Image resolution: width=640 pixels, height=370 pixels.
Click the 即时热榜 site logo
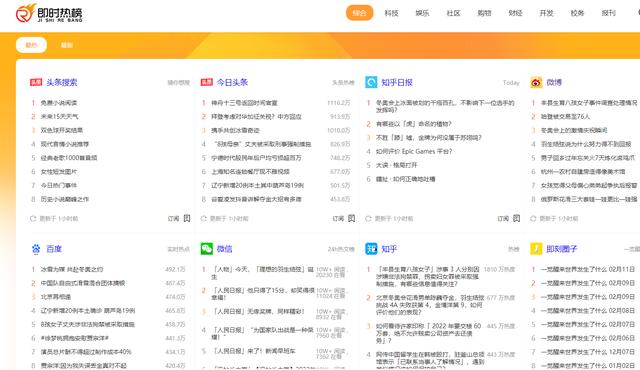click(x=49, y=13)
